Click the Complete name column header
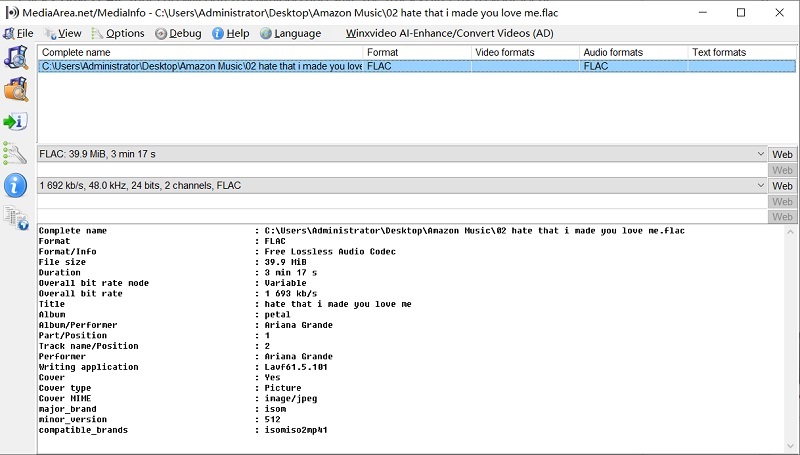Screen dimensions: 800x455 (x=200, y=53)
